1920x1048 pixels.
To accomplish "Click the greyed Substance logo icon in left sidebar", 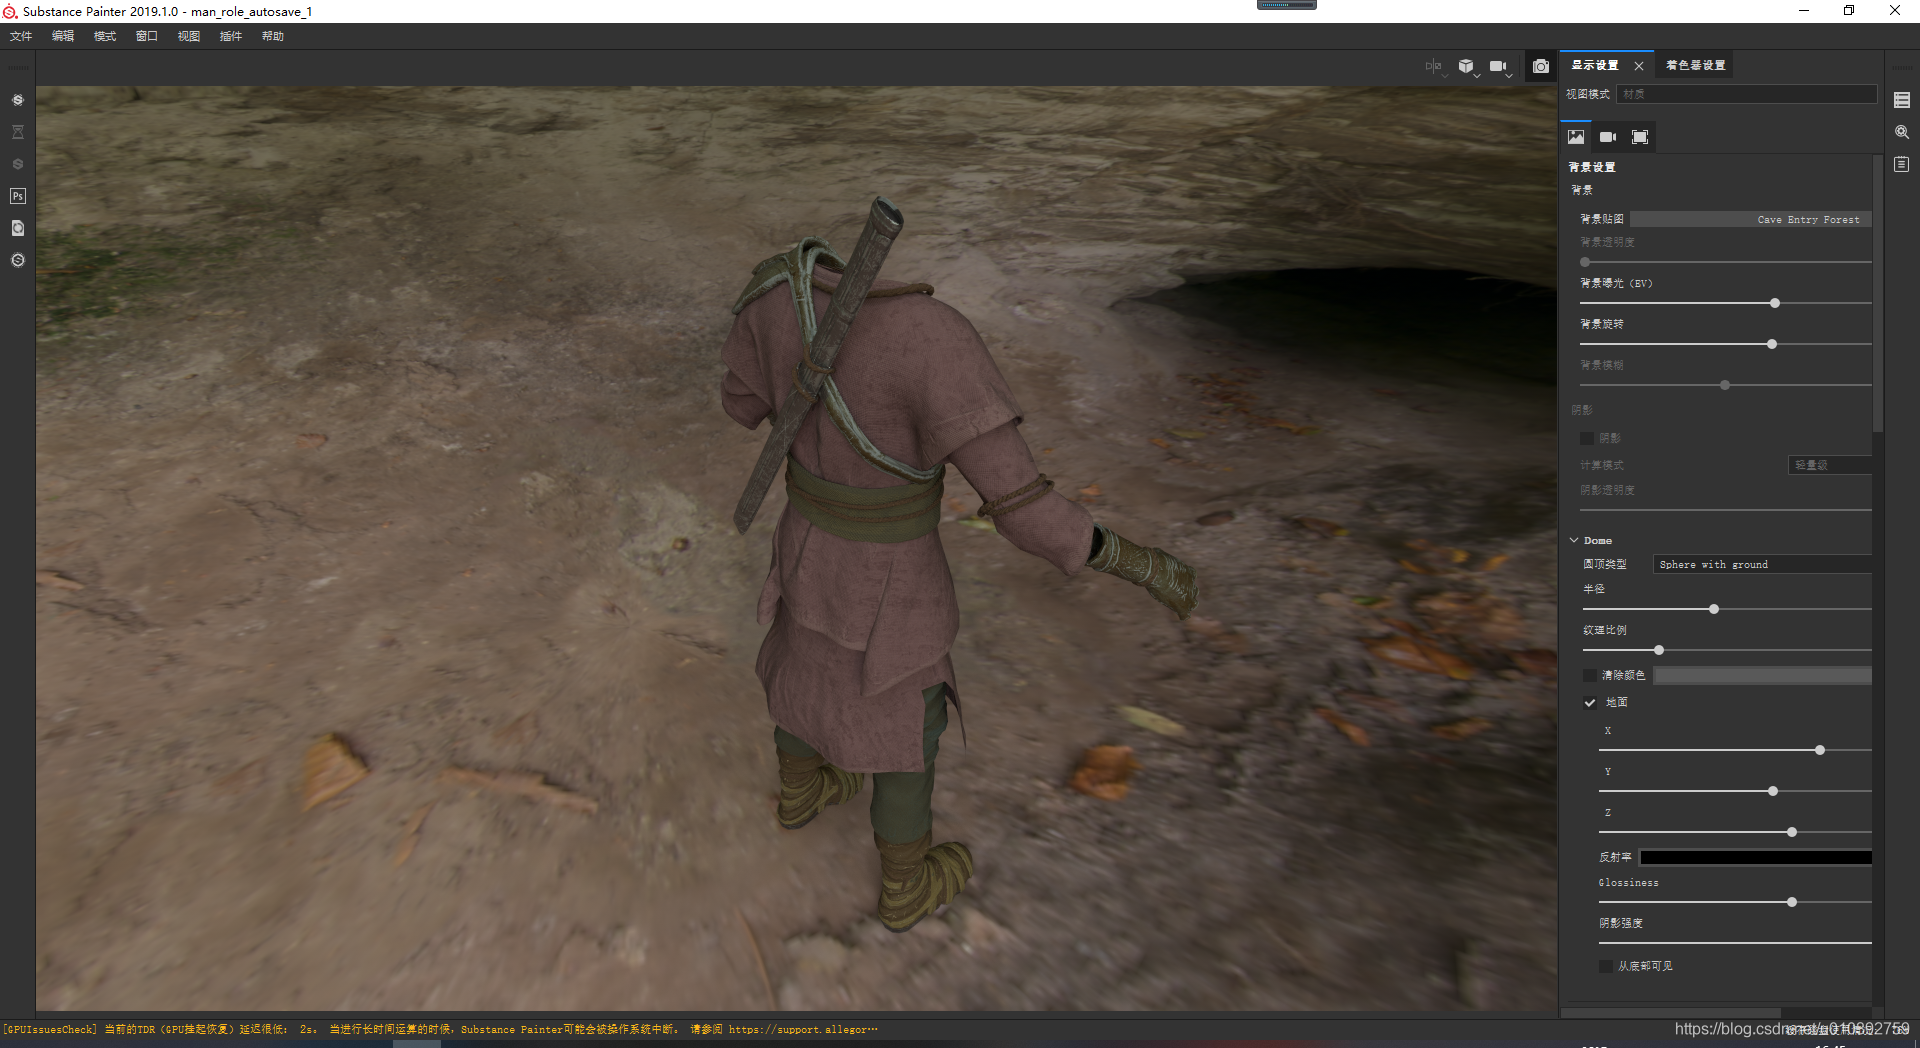I will 18,164.
